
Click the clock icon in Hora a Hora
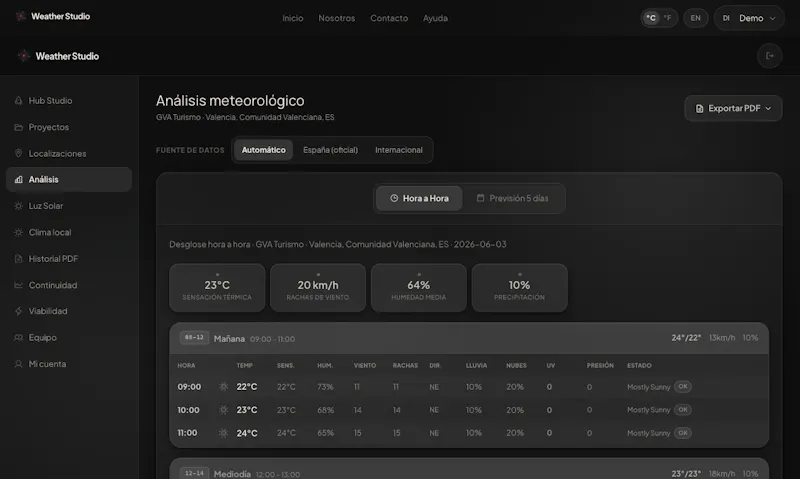[394, 198]
